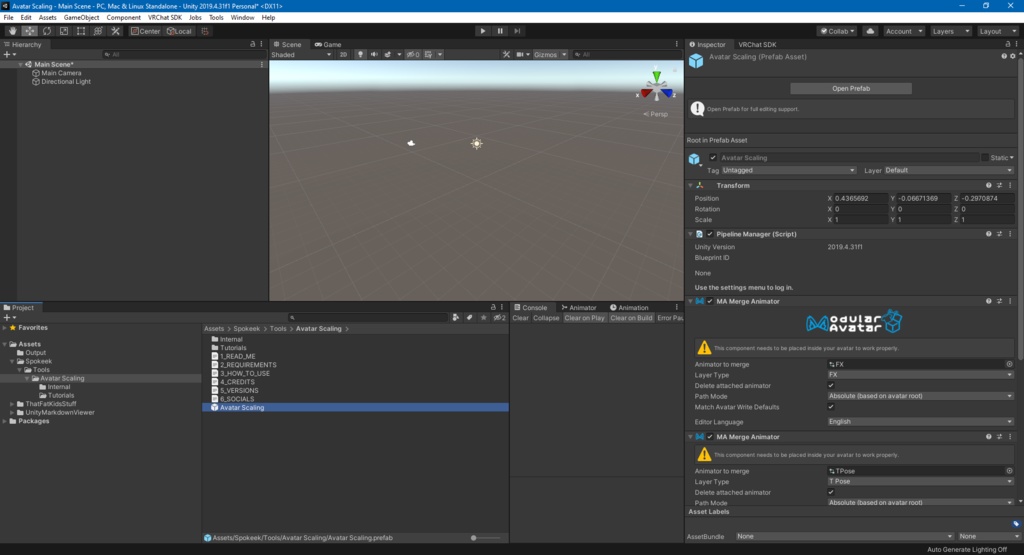1024x555 pixels.
Task: Select the Rotate tool
Action: click(x=46, y=31)
